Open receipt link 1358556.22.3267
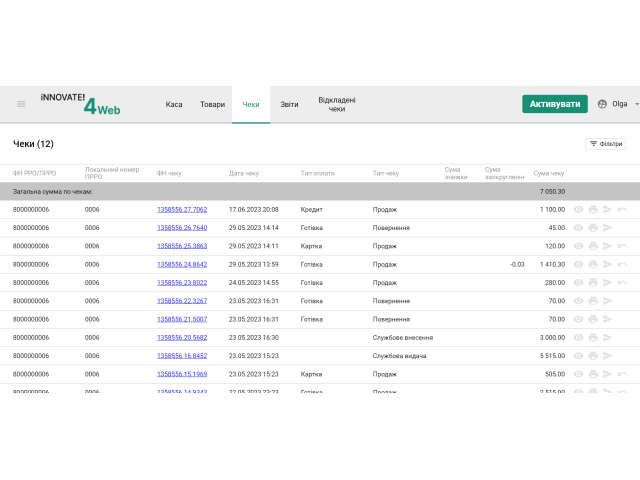The width and height of the screenshot is (640, 480). pos(182,301)
